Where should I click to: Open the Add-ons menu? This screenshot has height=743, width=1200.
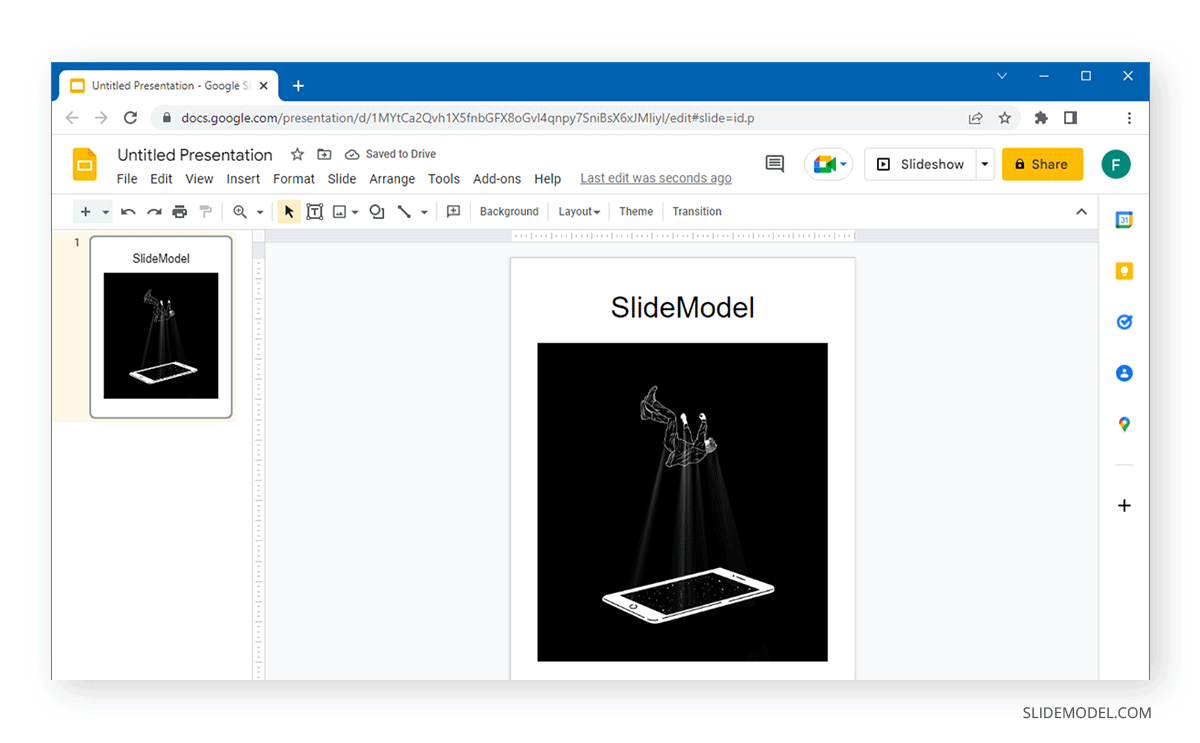click(497, 179)
